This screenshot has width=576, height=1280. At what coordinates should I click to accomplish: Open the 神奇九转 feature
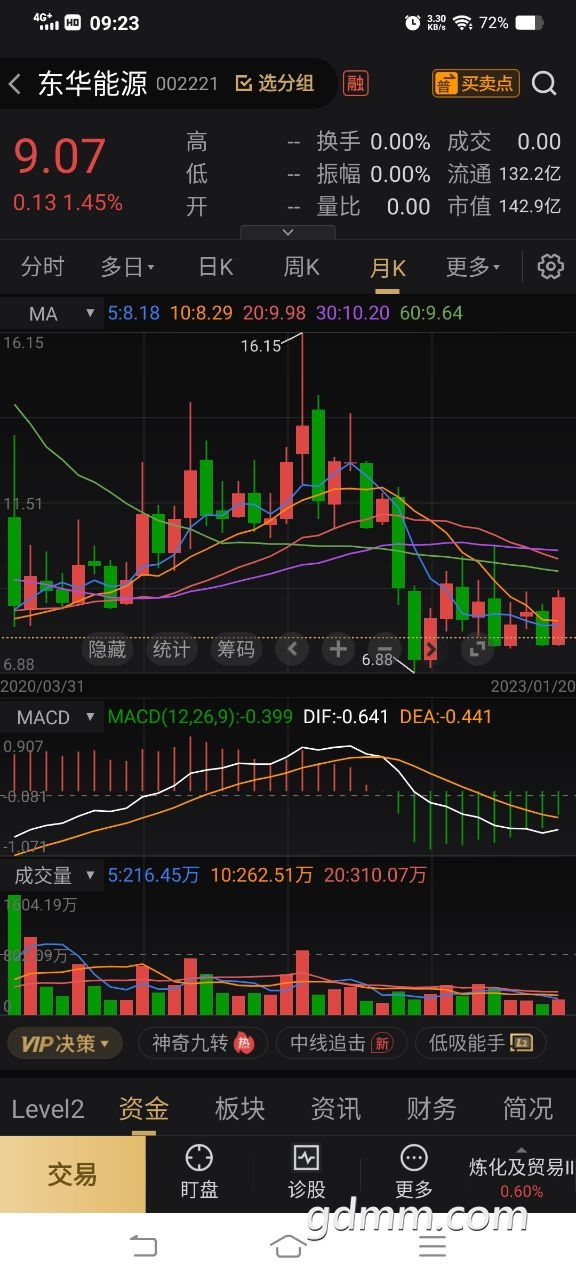point(202,1043)
